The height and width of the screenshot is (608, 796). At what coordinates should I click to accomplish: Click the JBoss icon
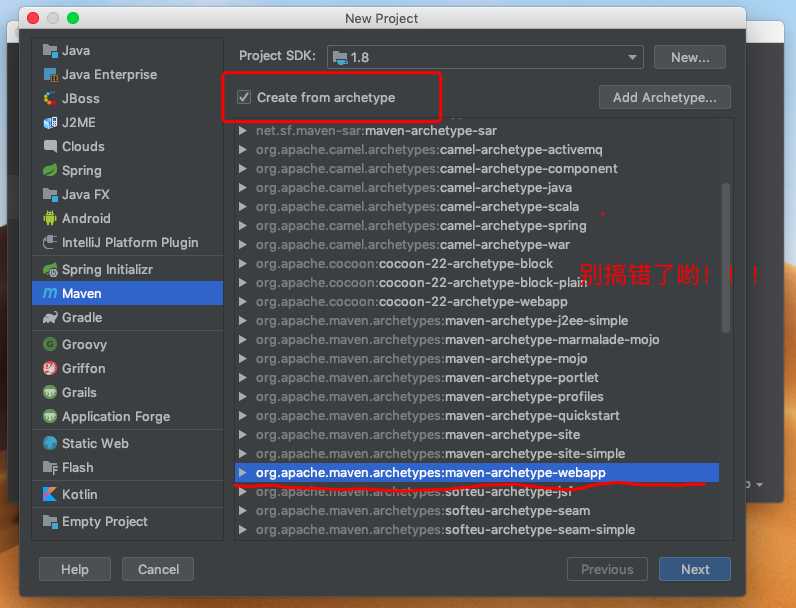point(50,98)
